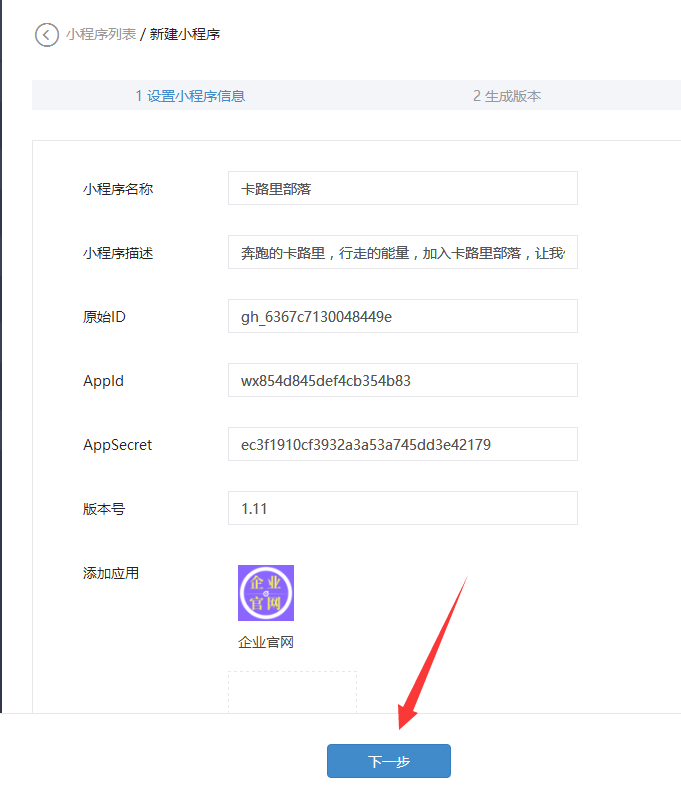This screenshot has height=785, width=681.
Task: Focus the AppId input field
Action: 403,380
